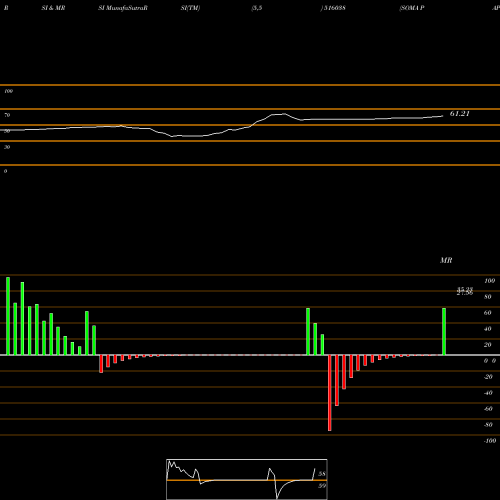Open the mini RSI overview thumbnail chart
The image size is (500, 500).
pyautogui.click(x=247, y=479)
